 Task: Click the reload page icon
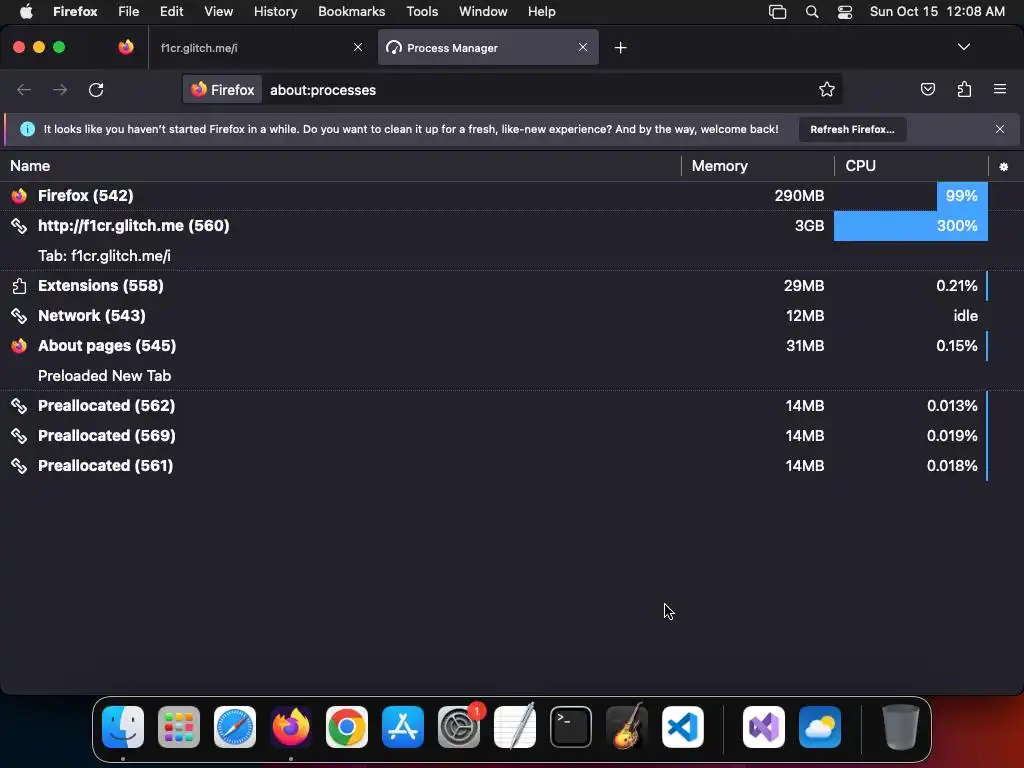(96, 89)
